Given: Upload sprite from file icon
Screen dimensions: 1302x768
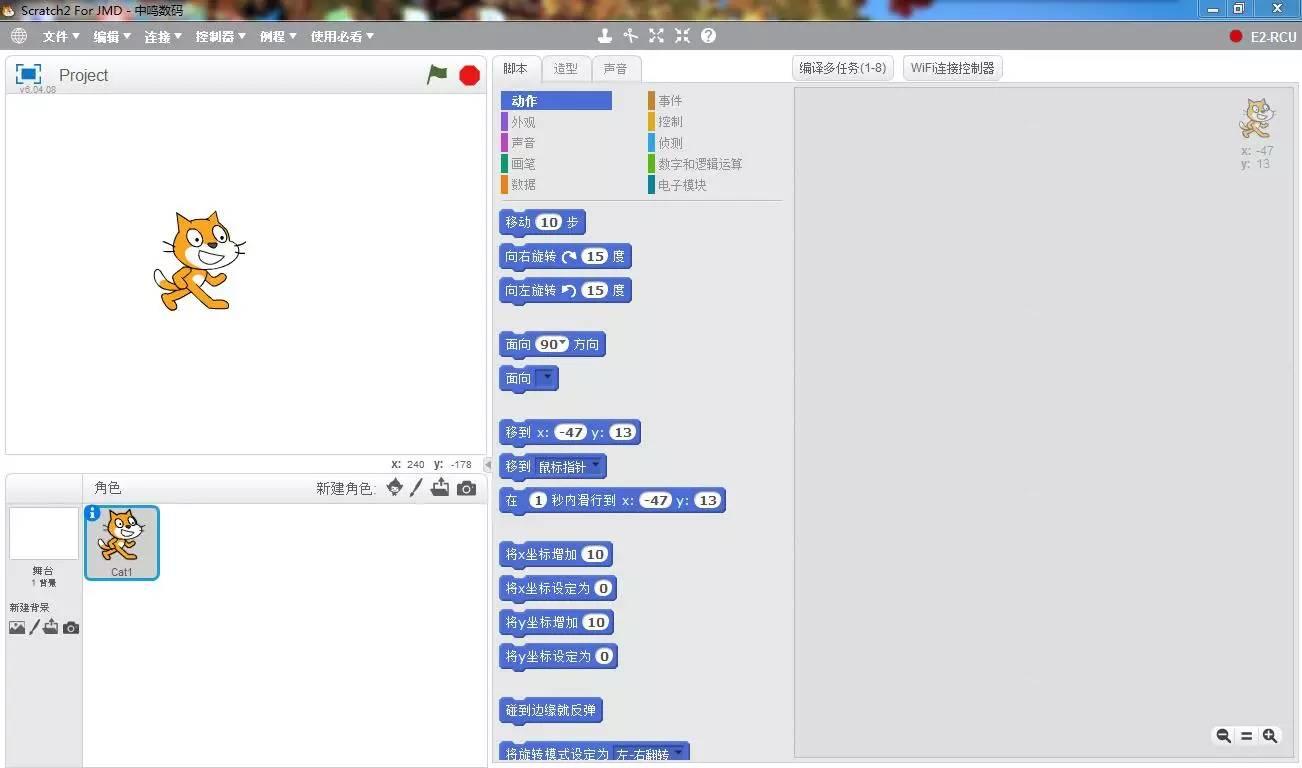Looking at the screenshot, I should (440, 488).
